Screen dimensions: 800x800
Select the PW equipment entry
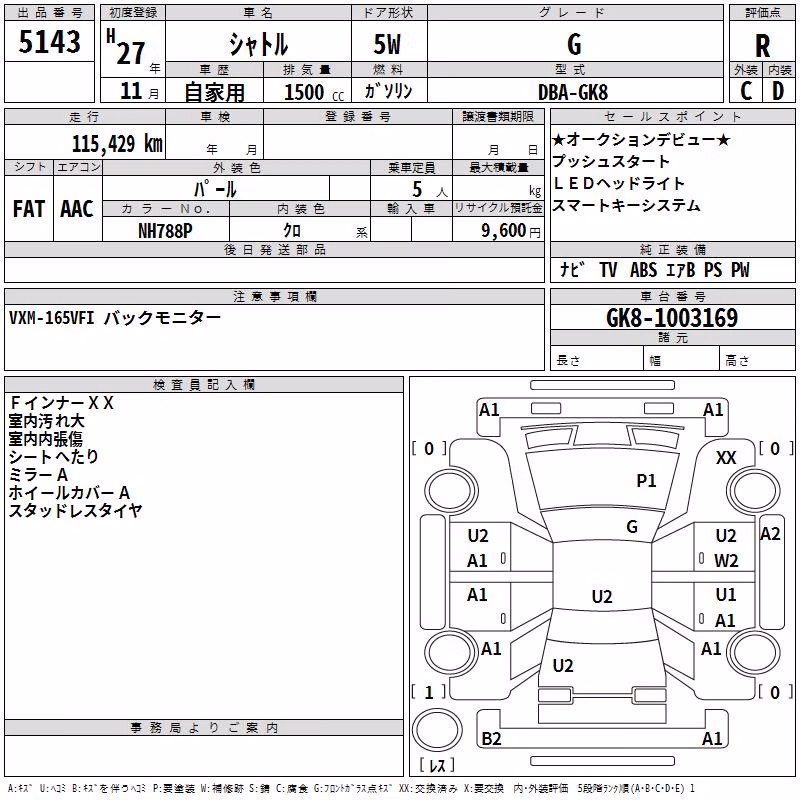740,269
